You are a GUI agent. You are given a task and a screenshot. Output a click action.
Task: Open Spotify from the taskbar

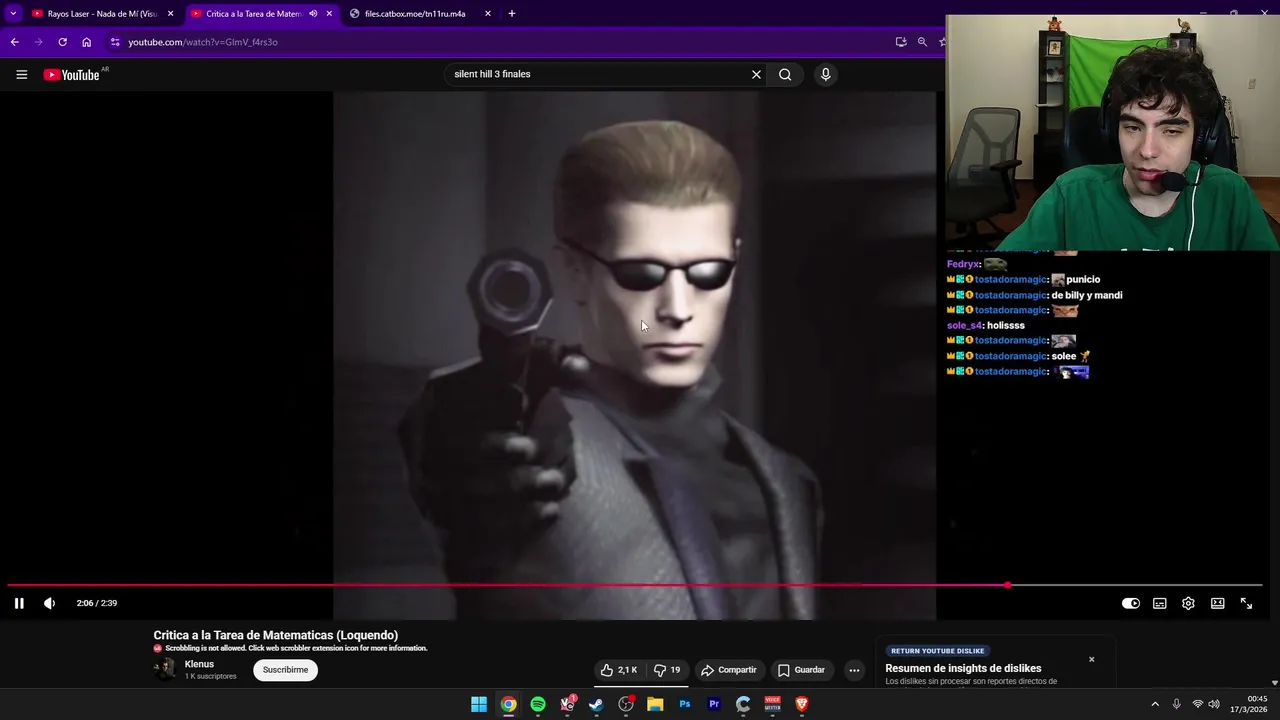(x=538, y=704)
